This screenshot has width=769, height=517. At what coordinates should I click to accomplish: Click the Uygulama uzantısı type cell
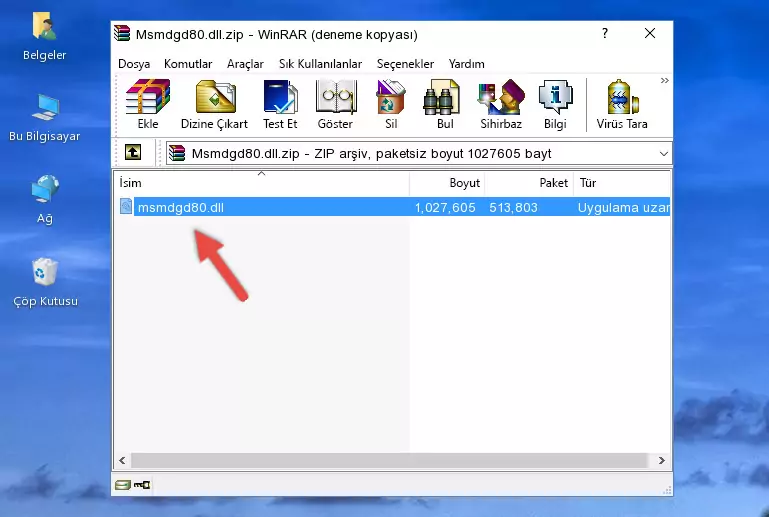click(x=623, y=207)
